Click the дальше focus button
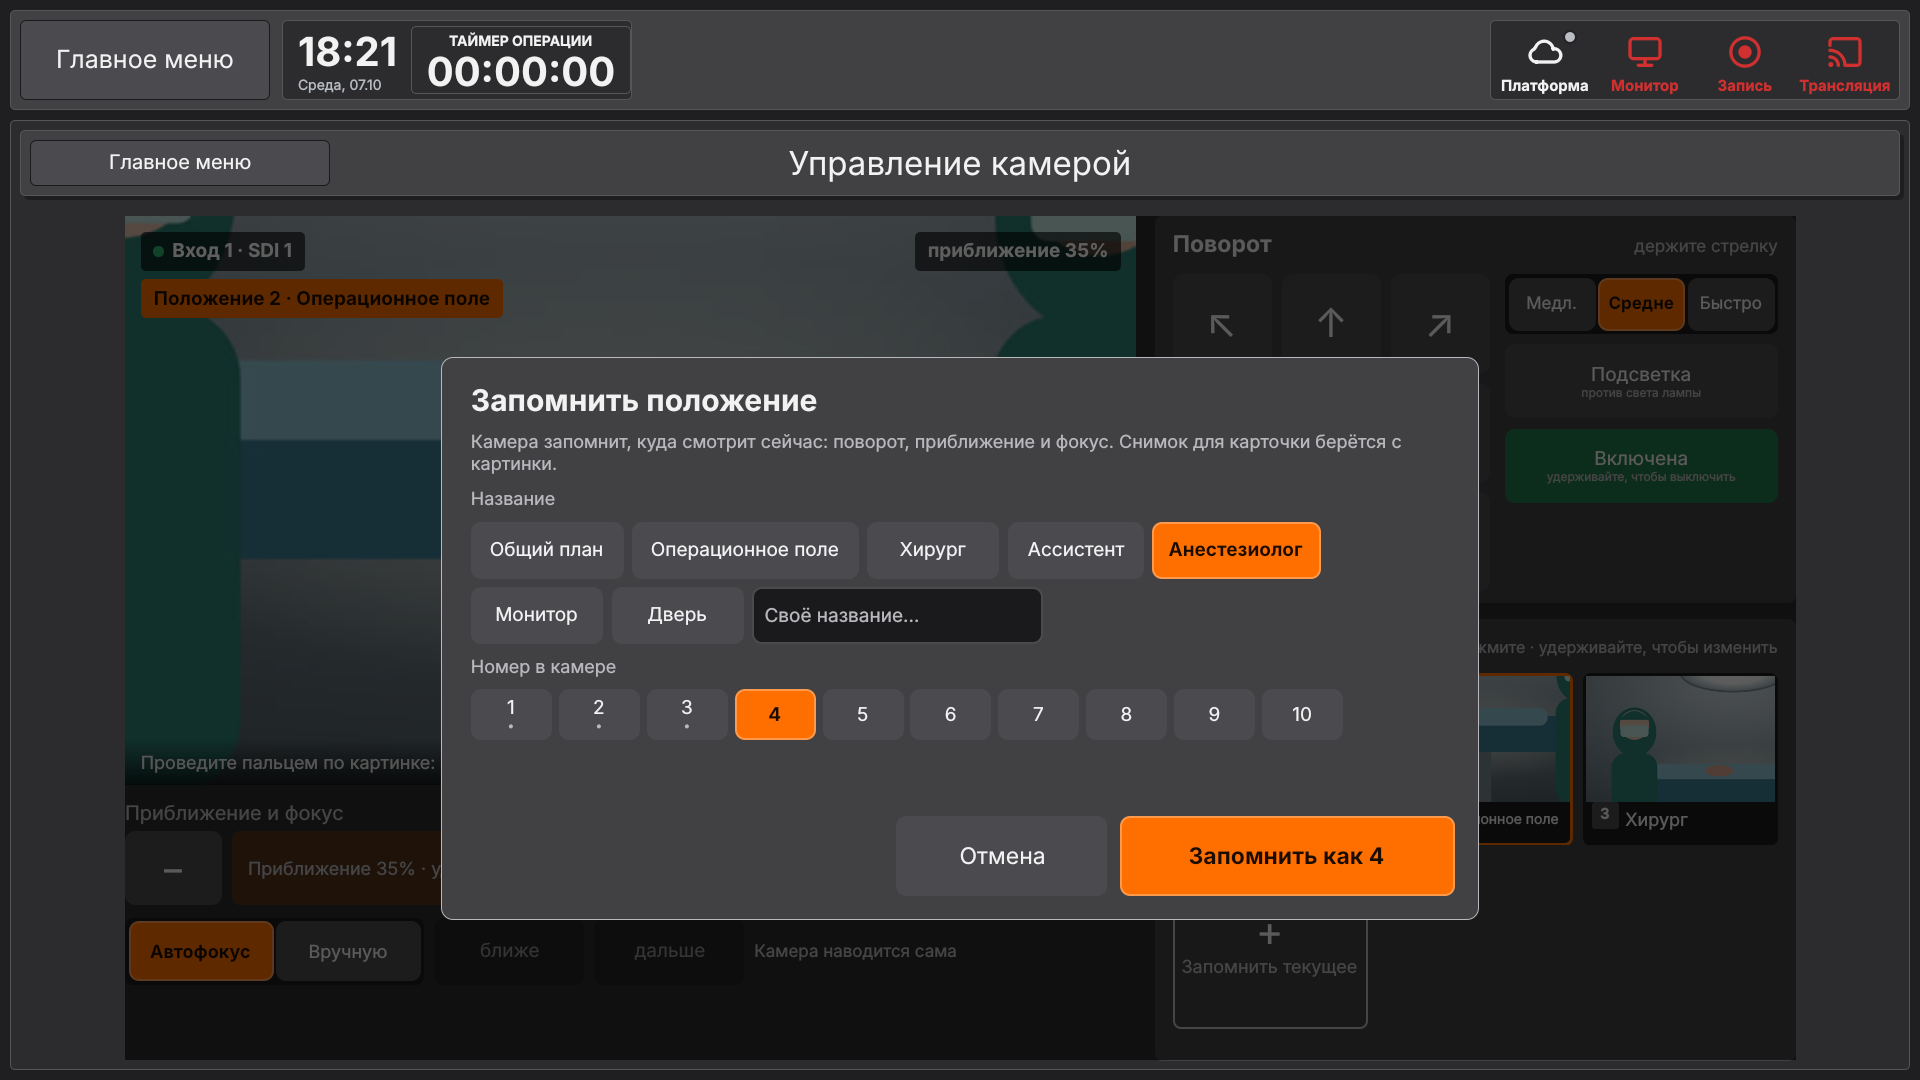This screenshot has width=1920, height=1080. (669, 951)
